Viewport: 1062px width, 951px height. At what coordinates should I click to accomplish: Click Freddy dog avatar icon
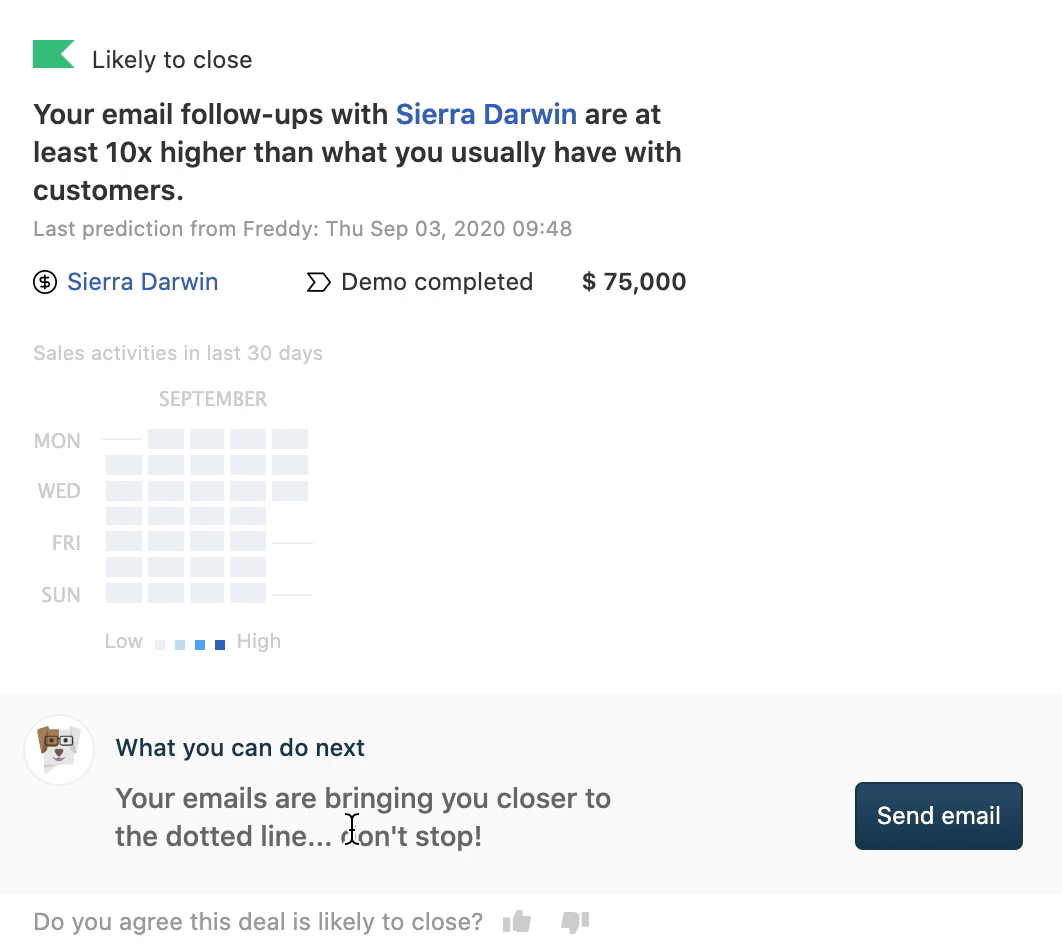pos(59,749)
